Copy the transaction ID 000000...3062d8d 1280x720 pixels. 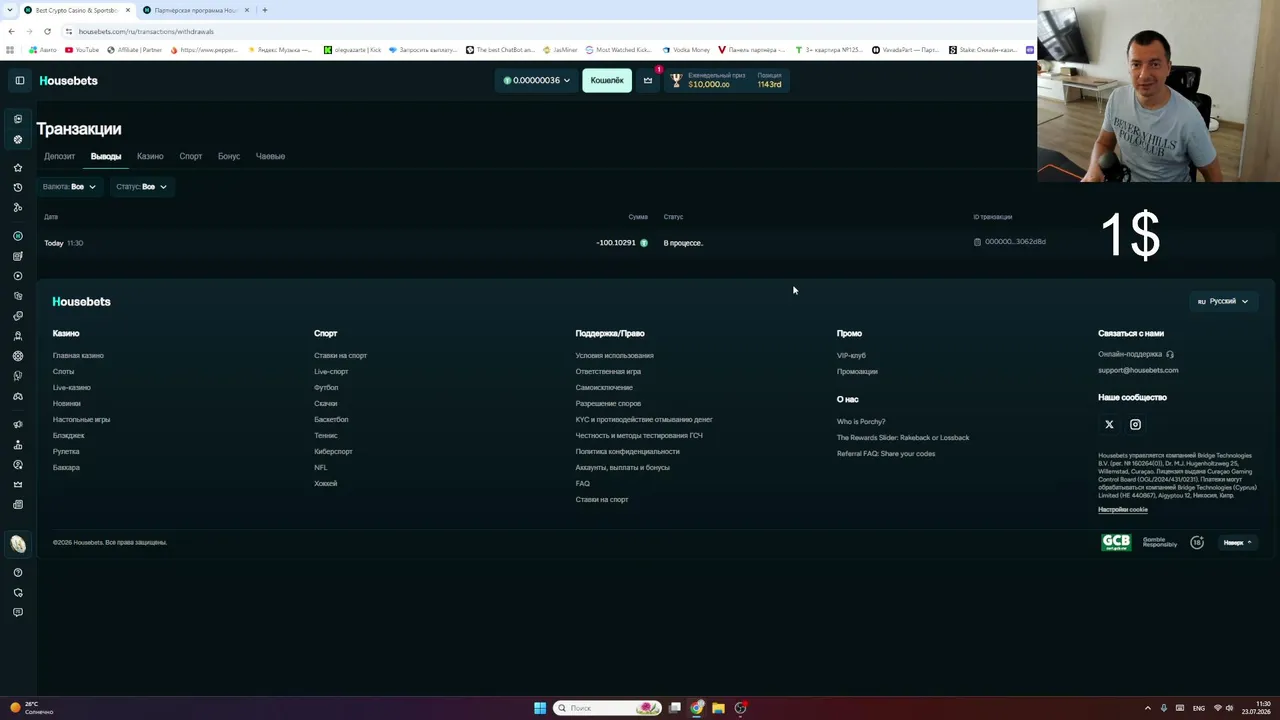click(1010, 242)
